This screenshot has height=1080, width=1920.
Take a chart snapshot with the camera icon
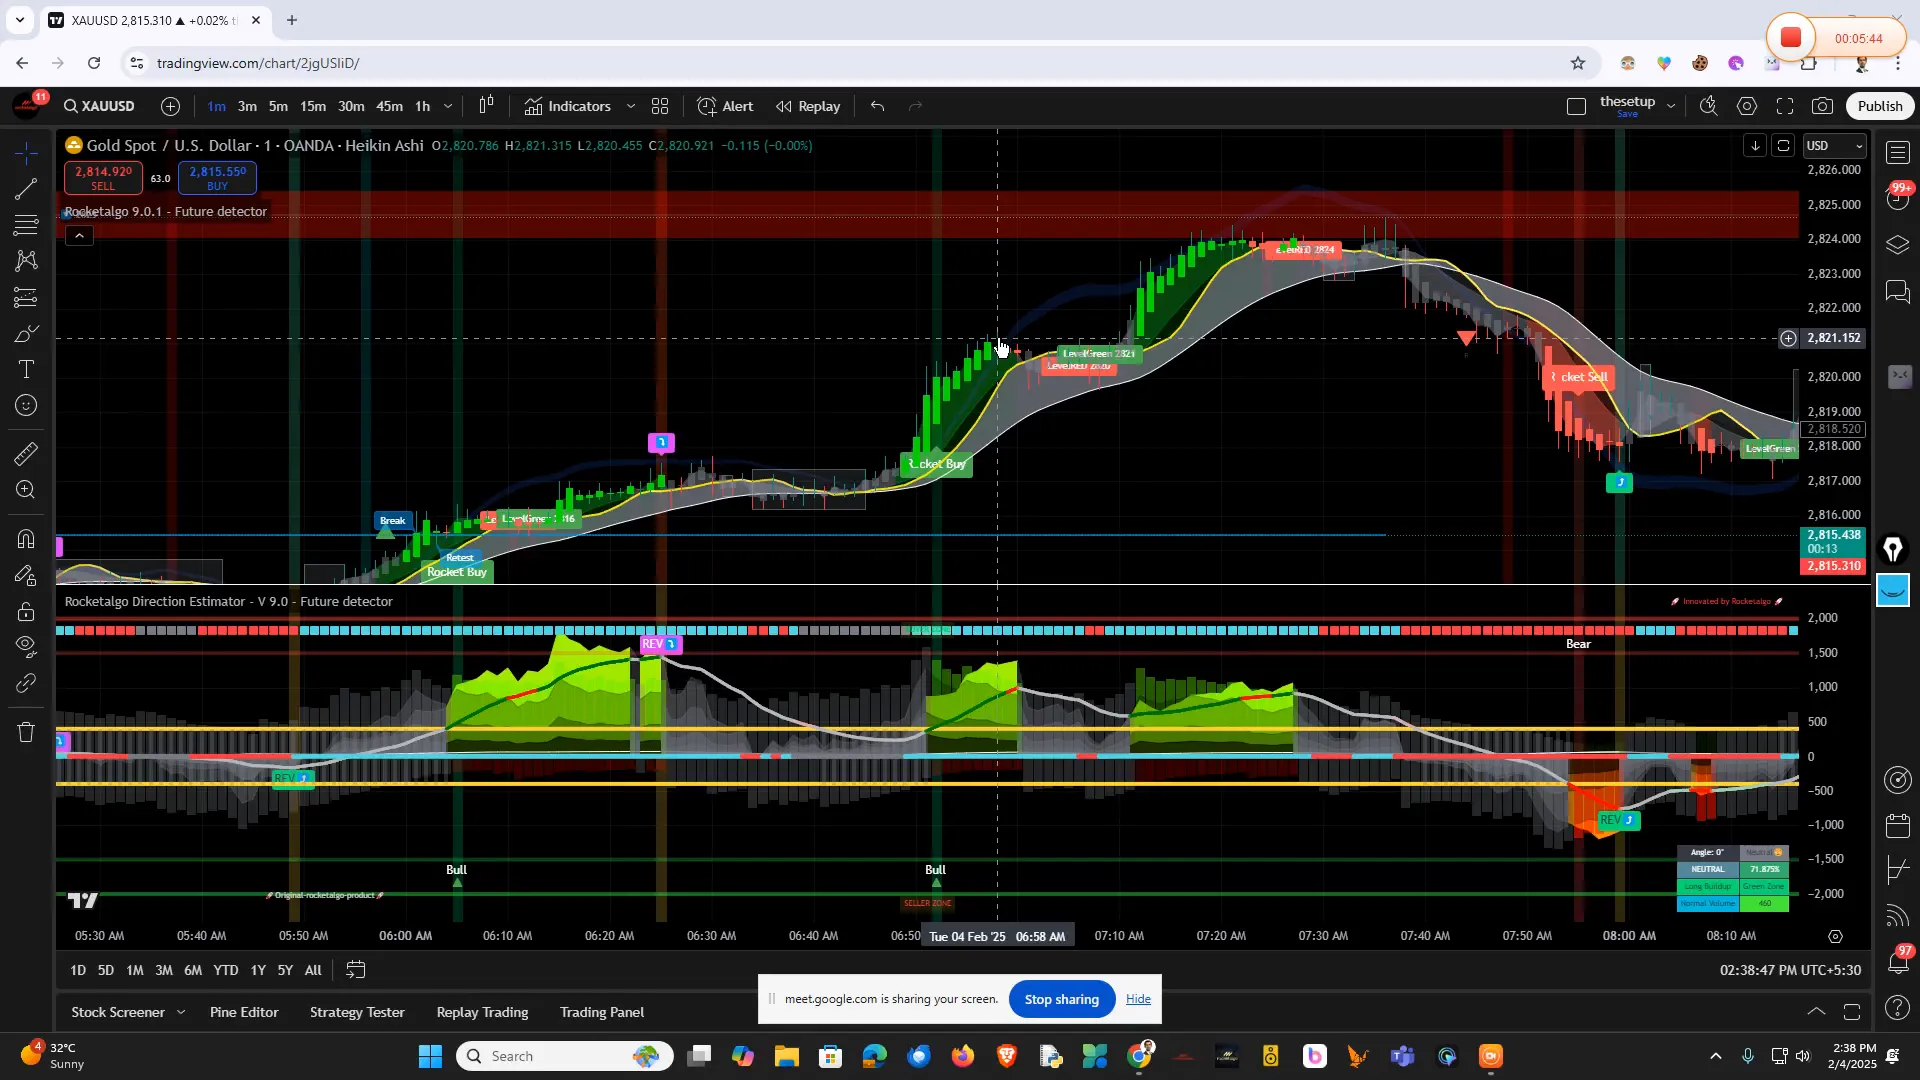1822,106
